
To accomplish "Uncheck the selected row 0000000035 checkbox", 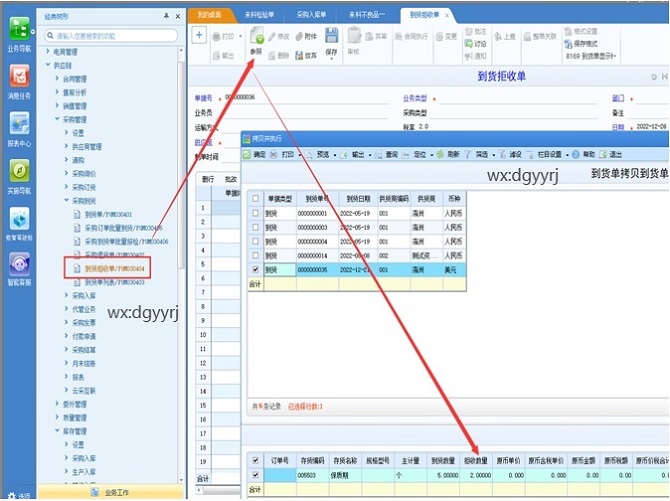I will coord(256,269).
